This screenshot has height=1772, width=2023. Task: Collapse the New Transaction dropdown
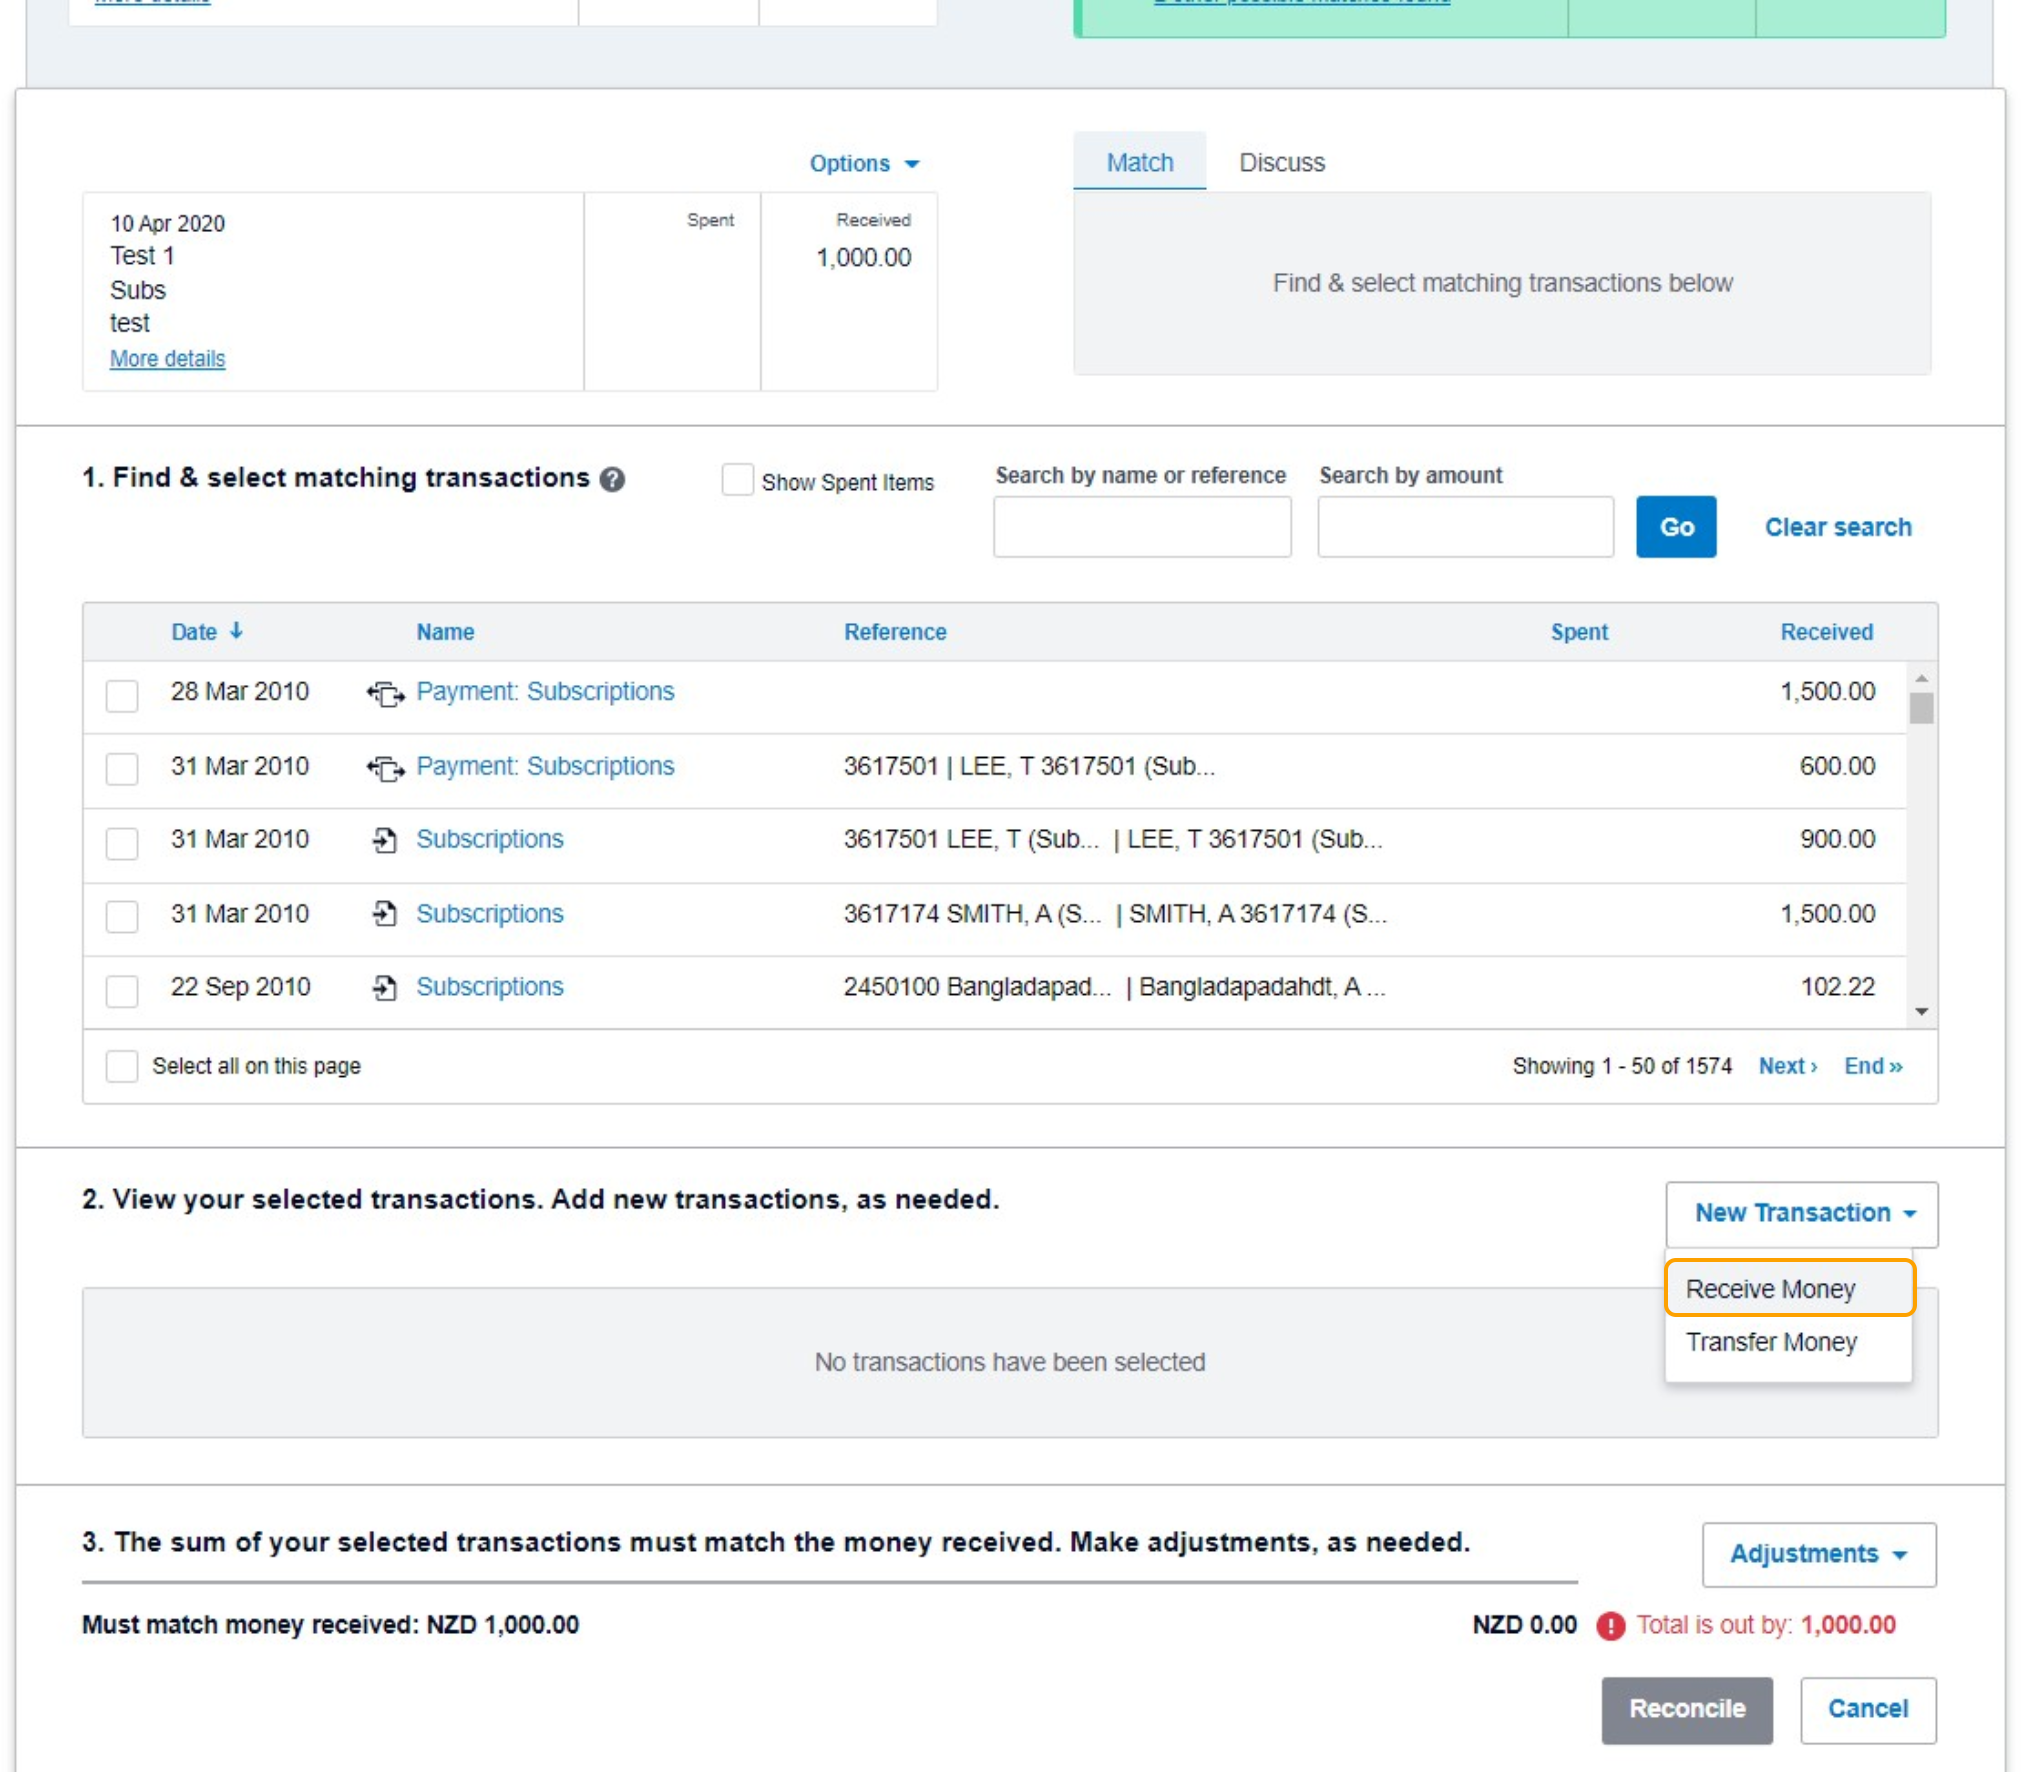[1802, 1213]
